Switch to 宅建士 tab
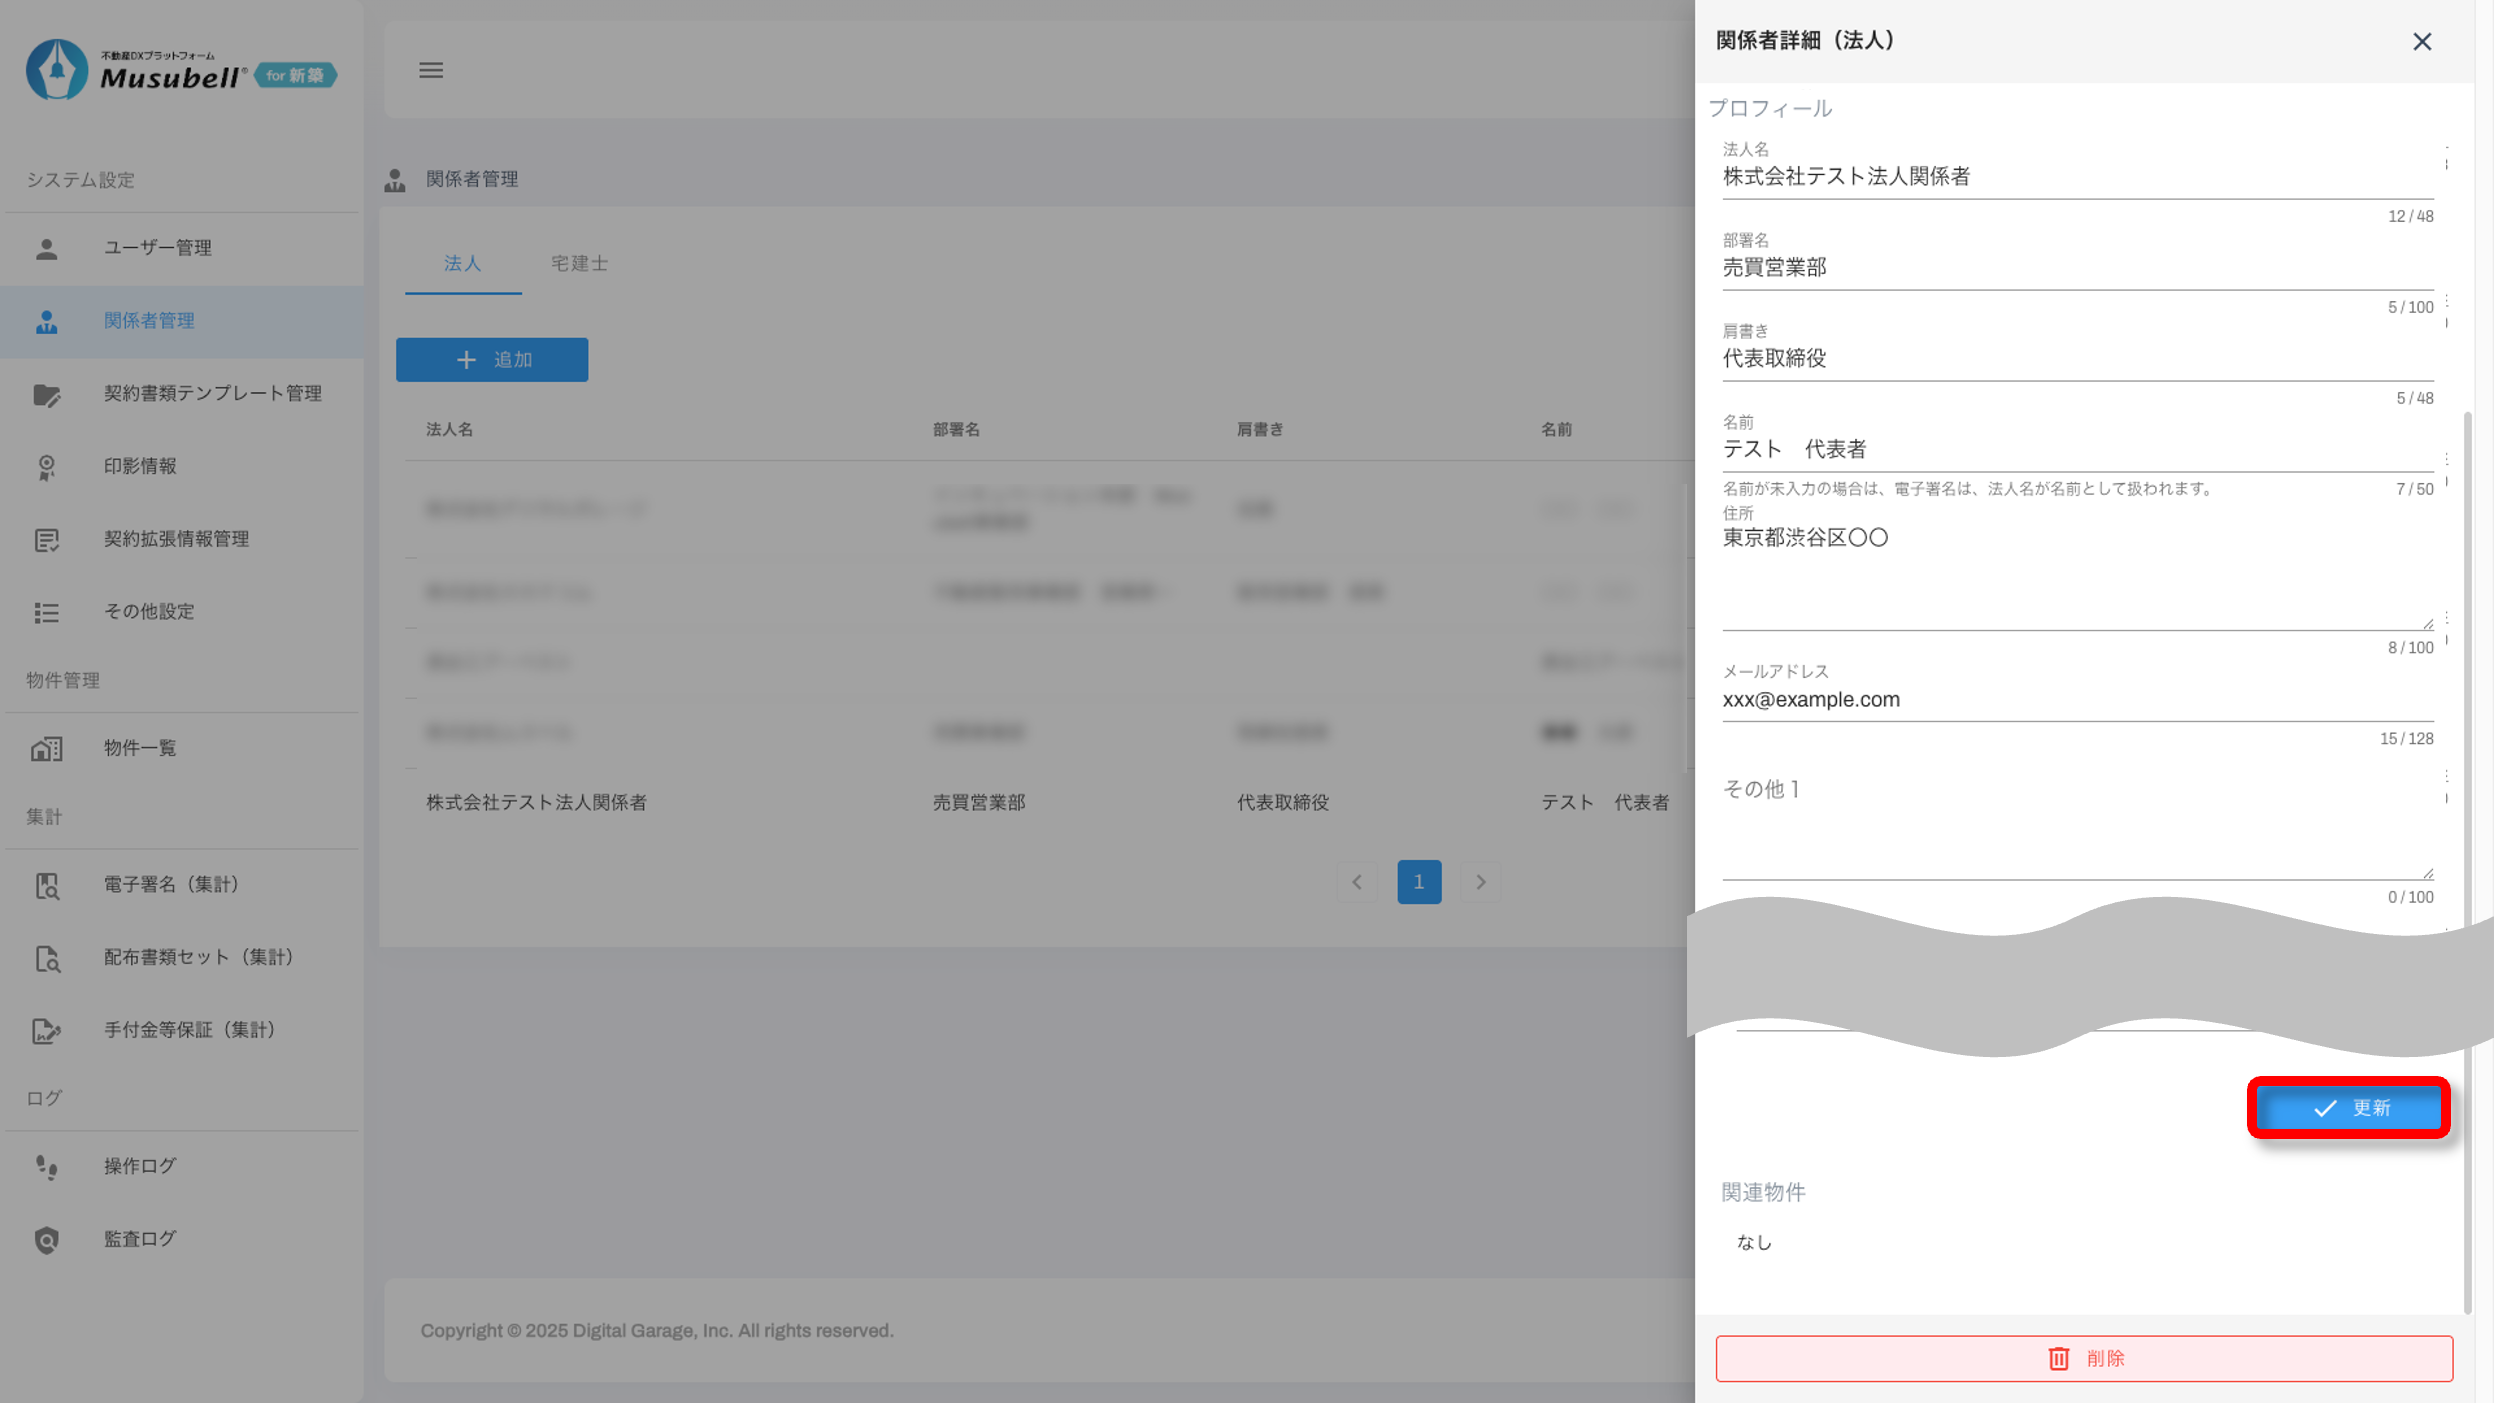 (579, 263)
